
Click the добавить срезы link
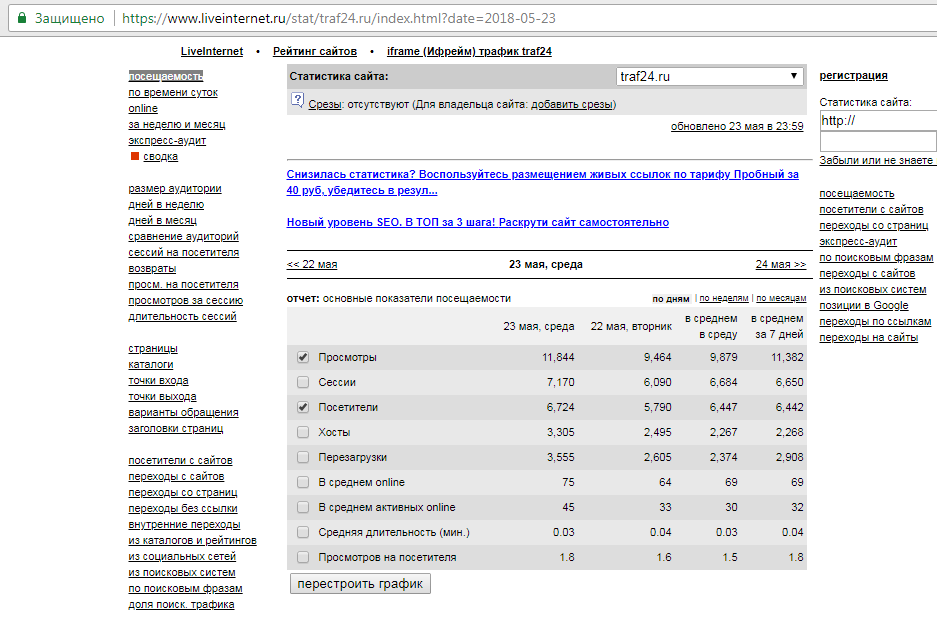pos(572,104)
